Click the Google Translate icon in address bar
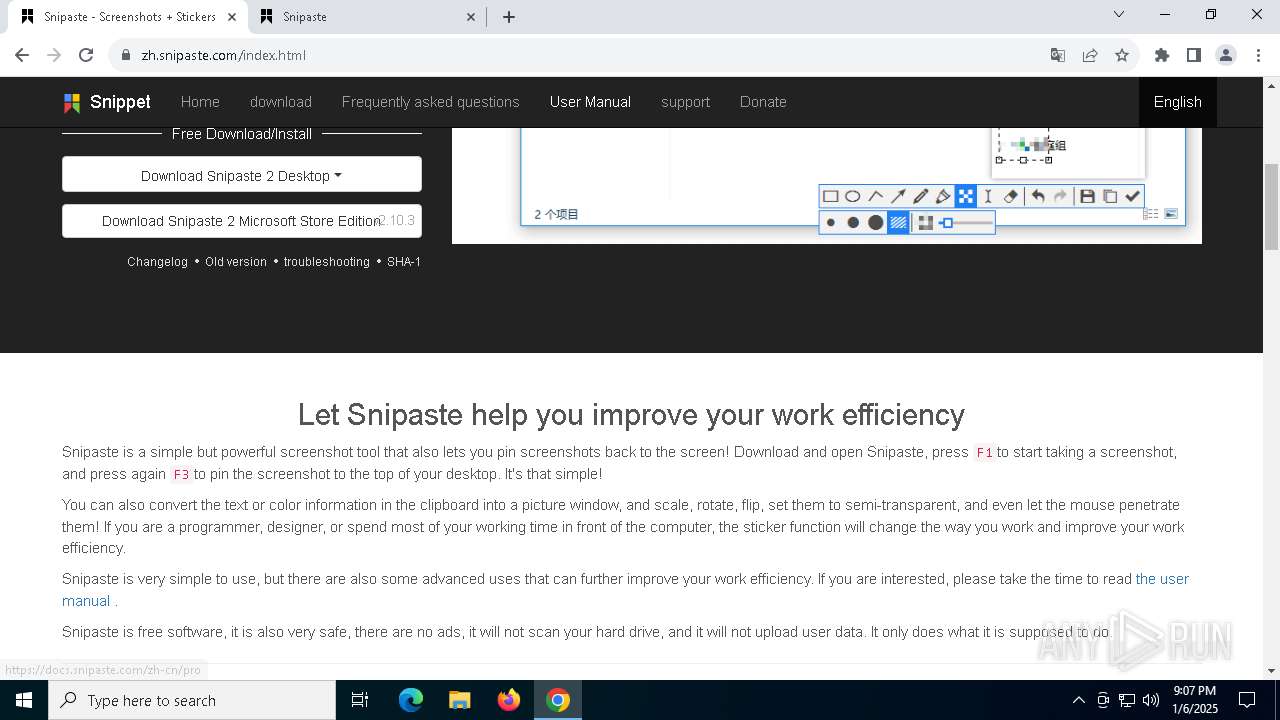 coord(1058,55)
